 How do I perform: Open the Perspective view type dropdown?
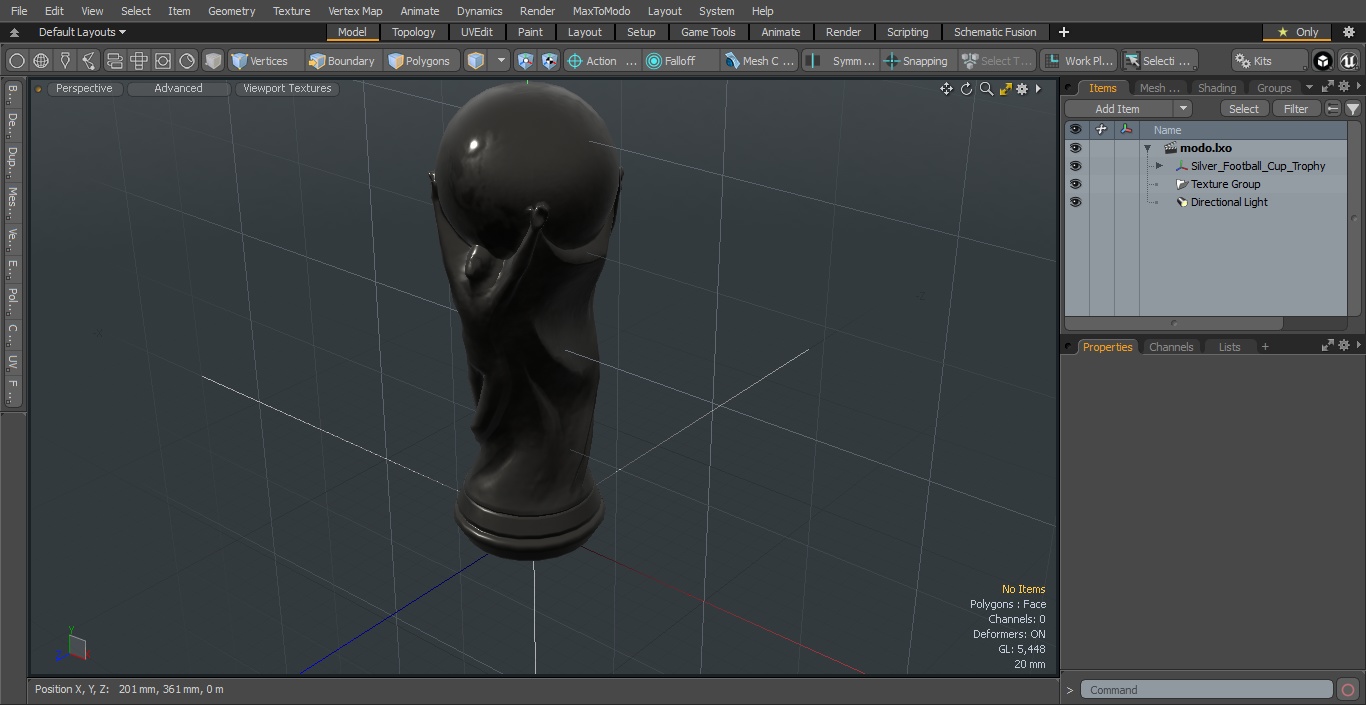[84, 88]
